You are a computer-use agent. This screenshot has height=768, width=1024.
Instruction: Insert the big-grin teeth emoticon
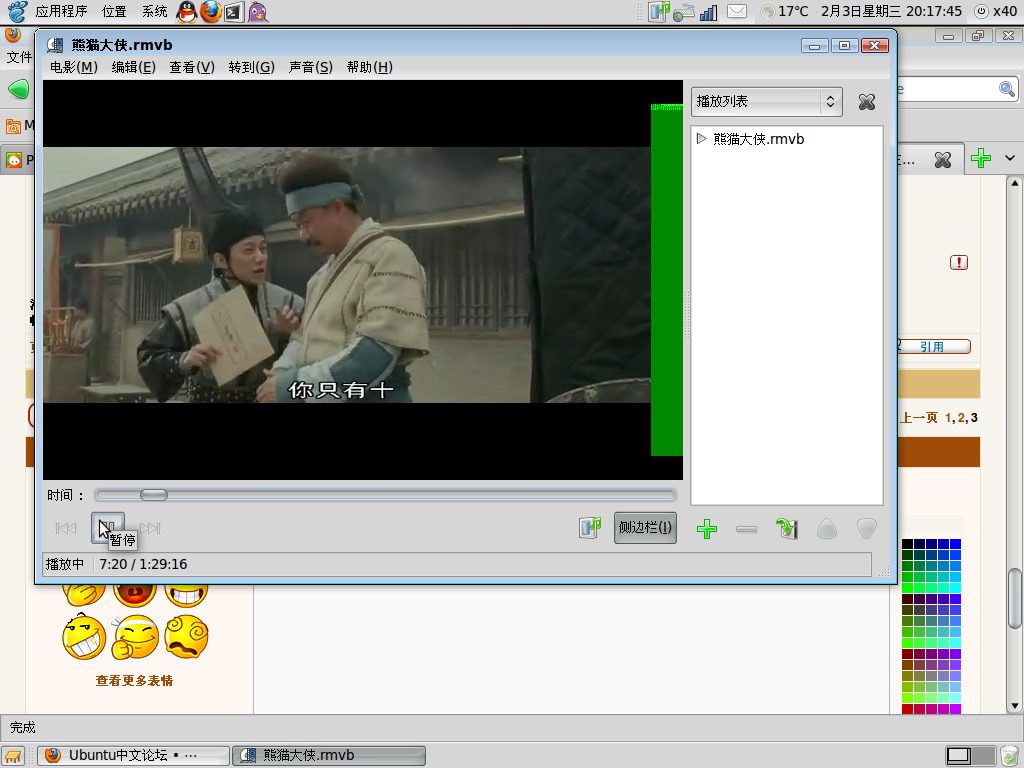pos(84,638)
